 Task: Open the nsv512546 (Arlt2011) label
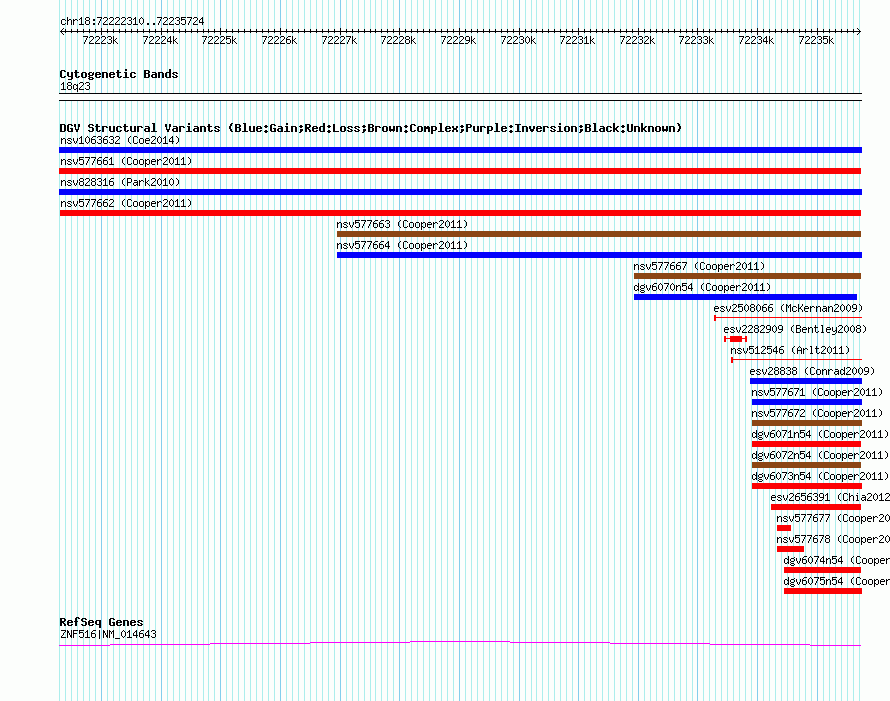pyautogui.click(x=790, y=350)
